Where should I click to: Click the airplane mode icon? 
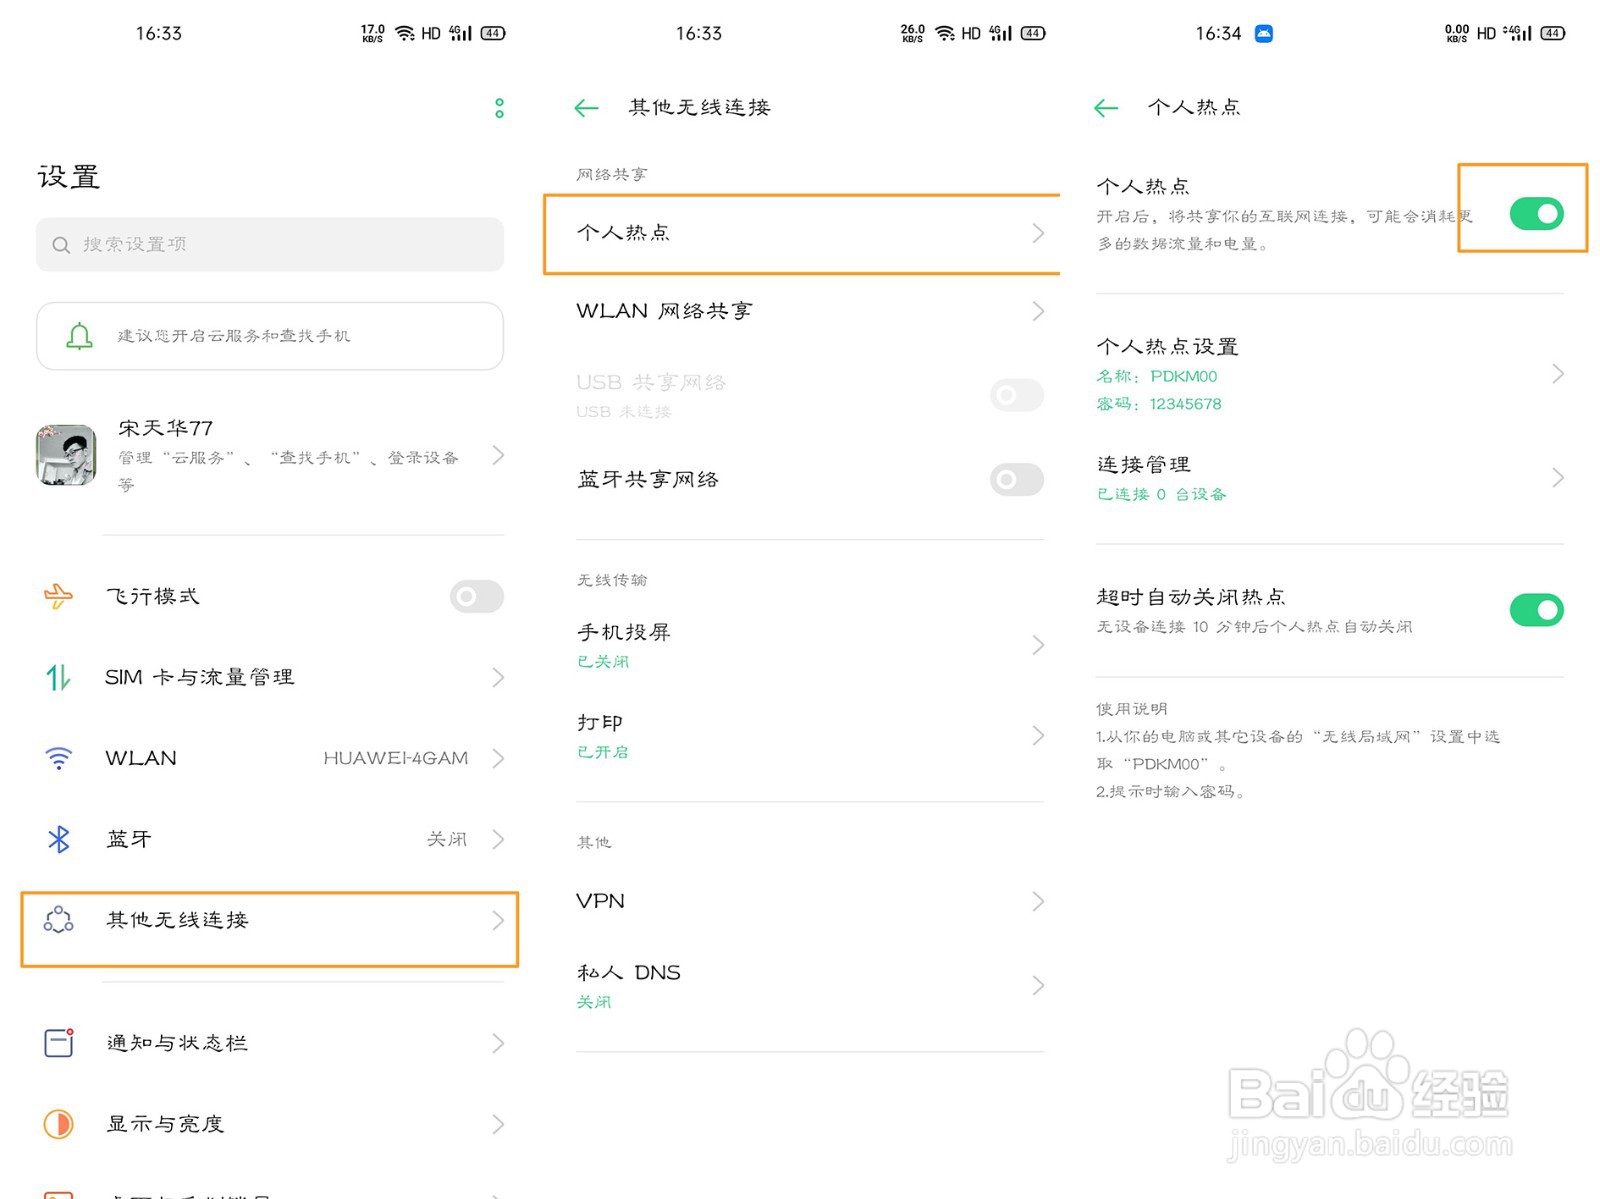pyautogui.click(x=59, y=596)
